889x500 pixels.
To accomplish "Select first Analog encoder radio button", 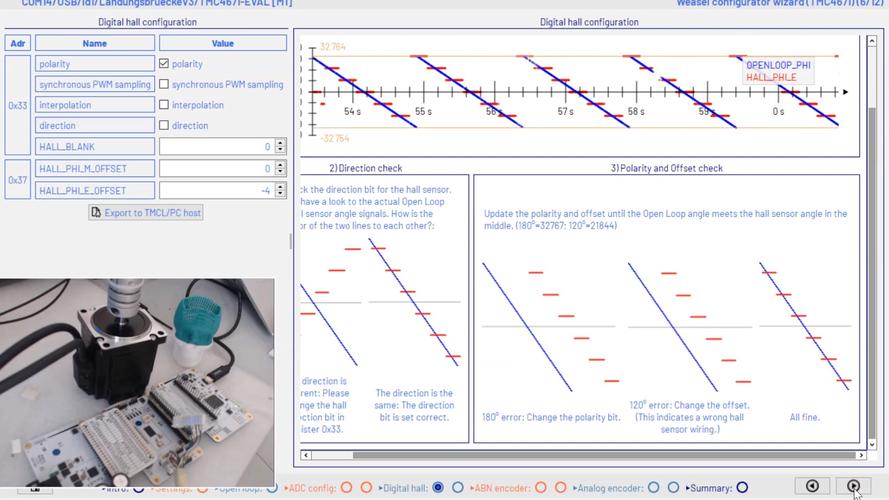I will point(653,488).
